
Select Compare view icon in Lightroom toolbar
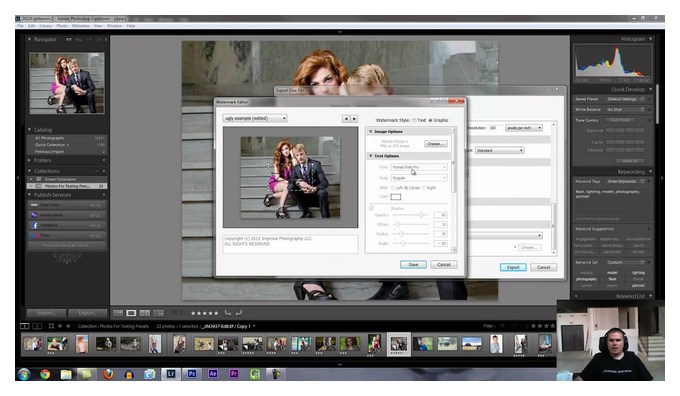tap(145, 313)
